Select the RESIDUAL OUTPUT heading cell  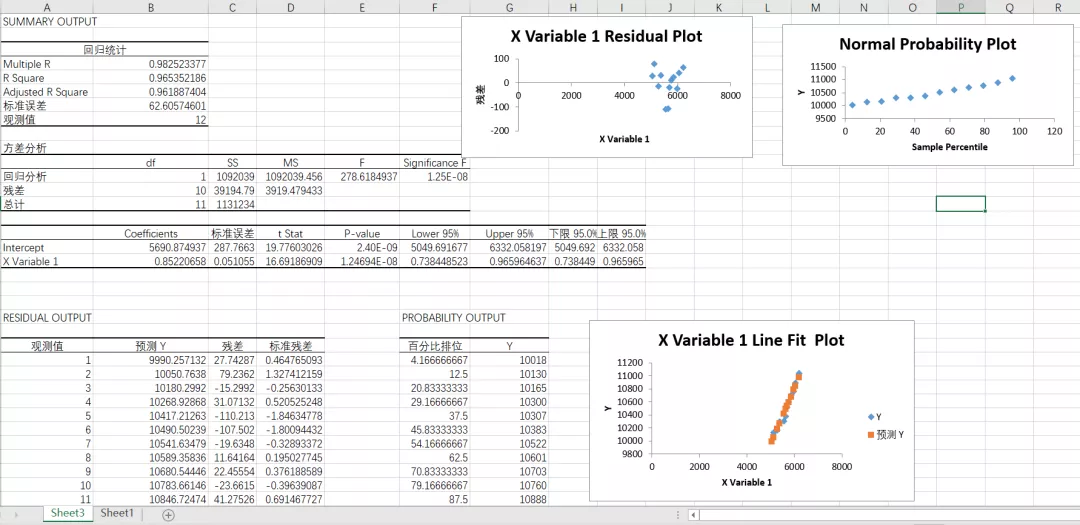pos(46,318)
